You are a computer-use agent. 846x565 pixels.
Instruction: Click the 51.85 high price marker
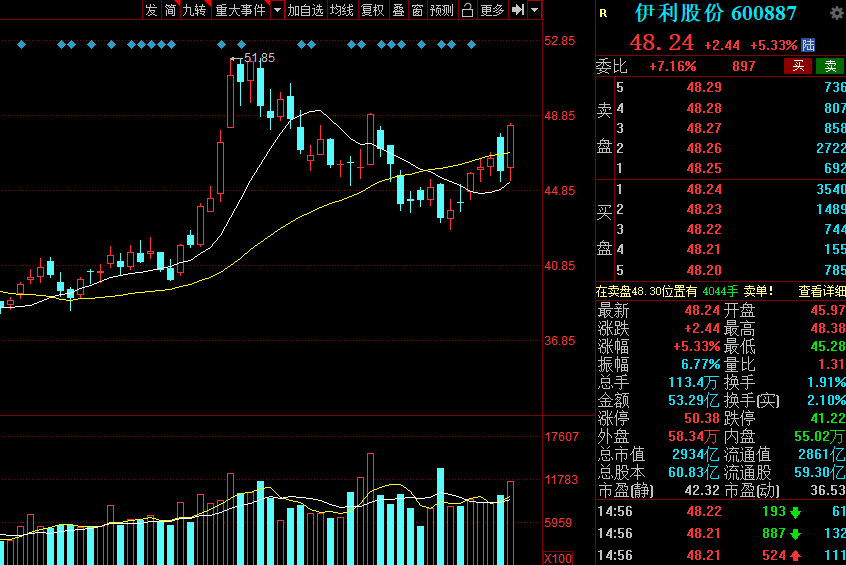tap(259, 58)
